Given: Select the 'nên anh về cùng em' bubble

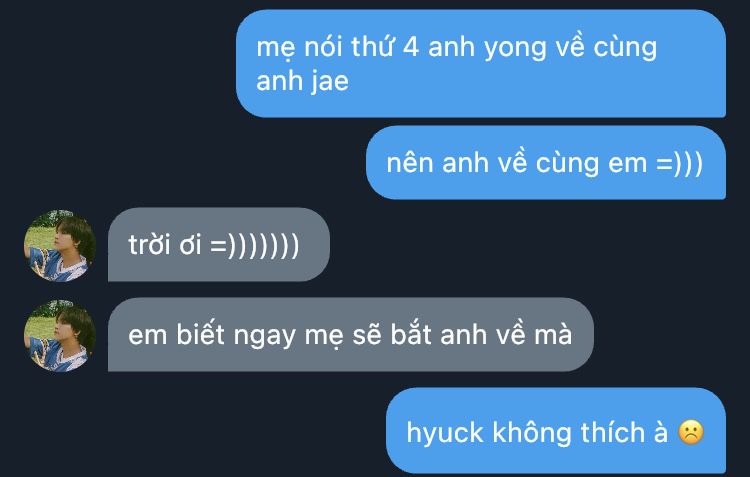Looking at the screenshot, I should point(546,163).
